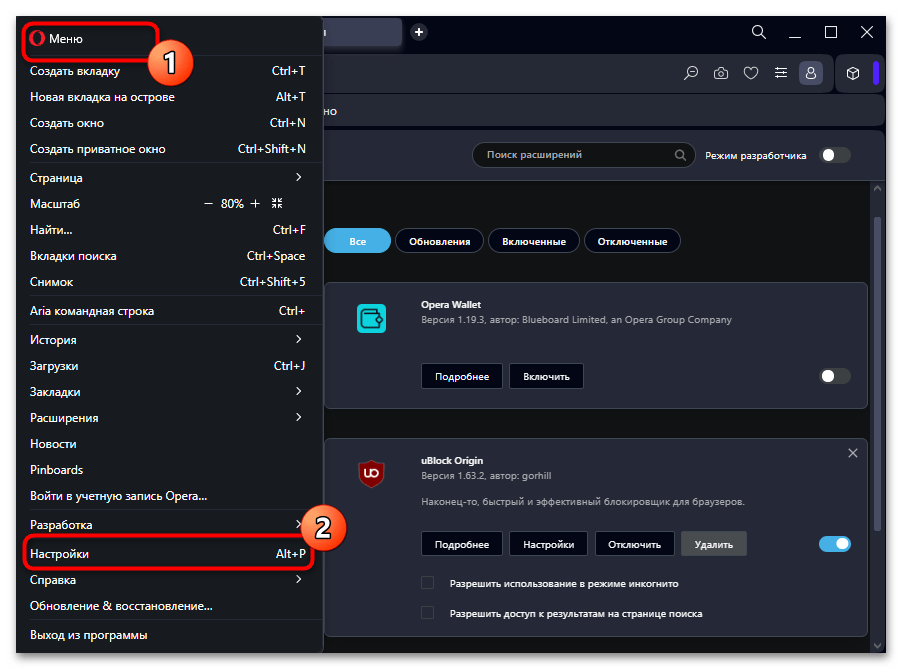Click the scroll-down arrow of extensions page
Image resolution: width=902 pixels, height=669 pixels.
(x=877, y=645)
